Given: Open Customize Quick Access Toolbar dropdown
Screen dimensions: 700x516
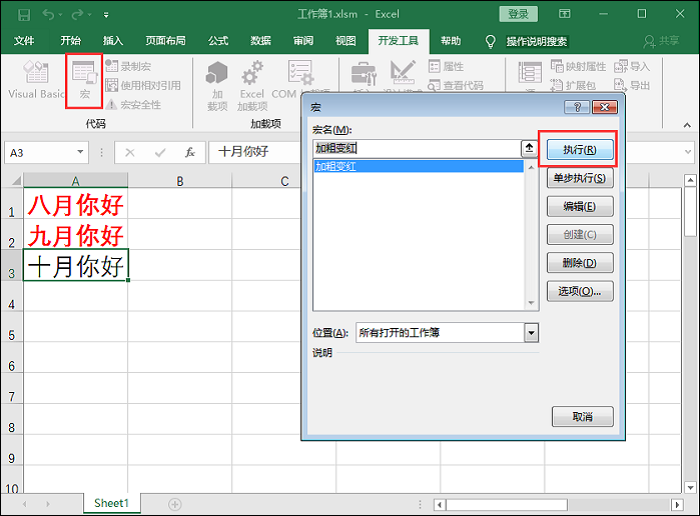Looking at the screenshot, I should [x=106, y=15].
